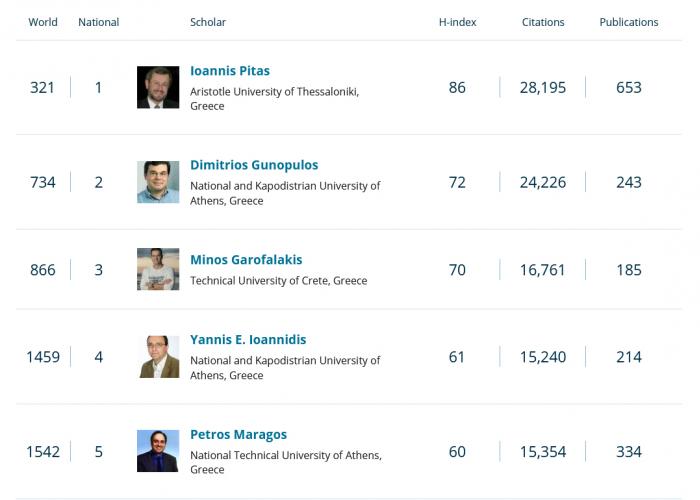700x500 pixels.
Task: Click Minos Garofalakis profile photo
Action: [x=158, y=269]
